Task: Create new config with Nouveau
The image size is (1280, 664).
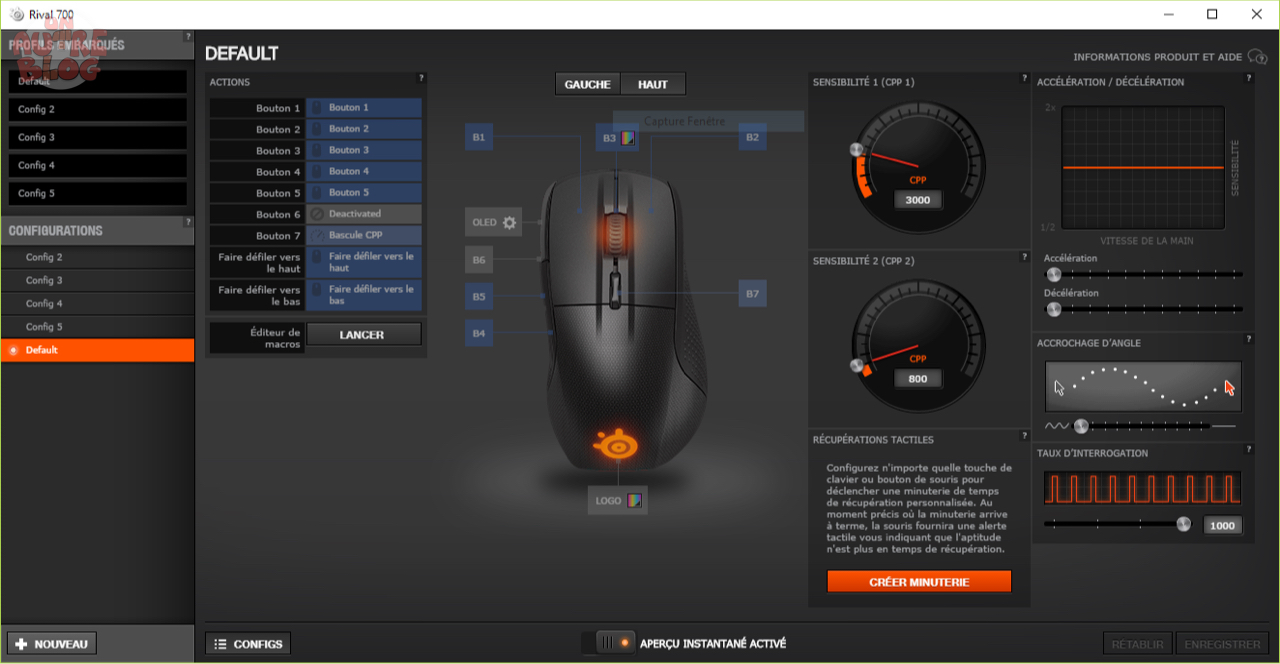Action: pyautogui.click(x=52, y=644)
